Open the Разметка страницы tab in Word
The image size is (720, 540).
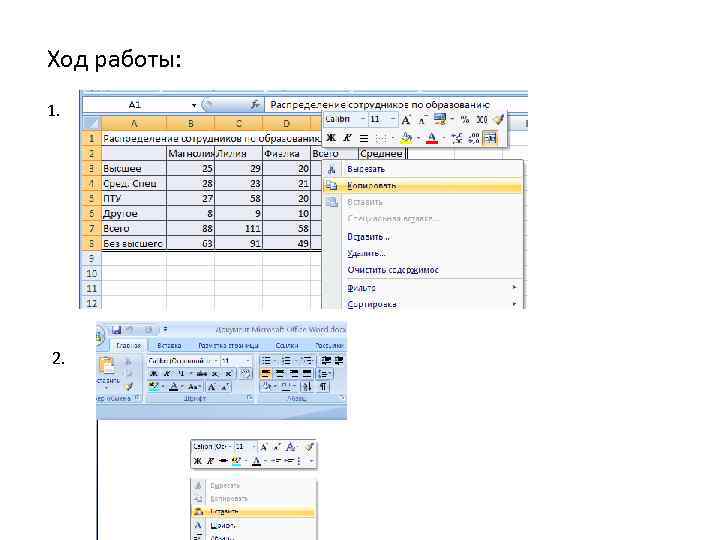pos(228,345)
